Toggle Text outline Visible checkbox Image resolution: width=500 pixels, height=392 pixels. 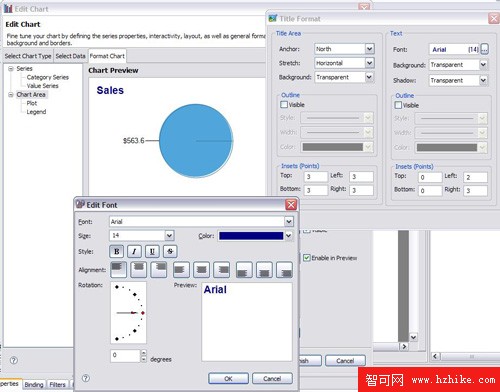click(x=398, y=105)
